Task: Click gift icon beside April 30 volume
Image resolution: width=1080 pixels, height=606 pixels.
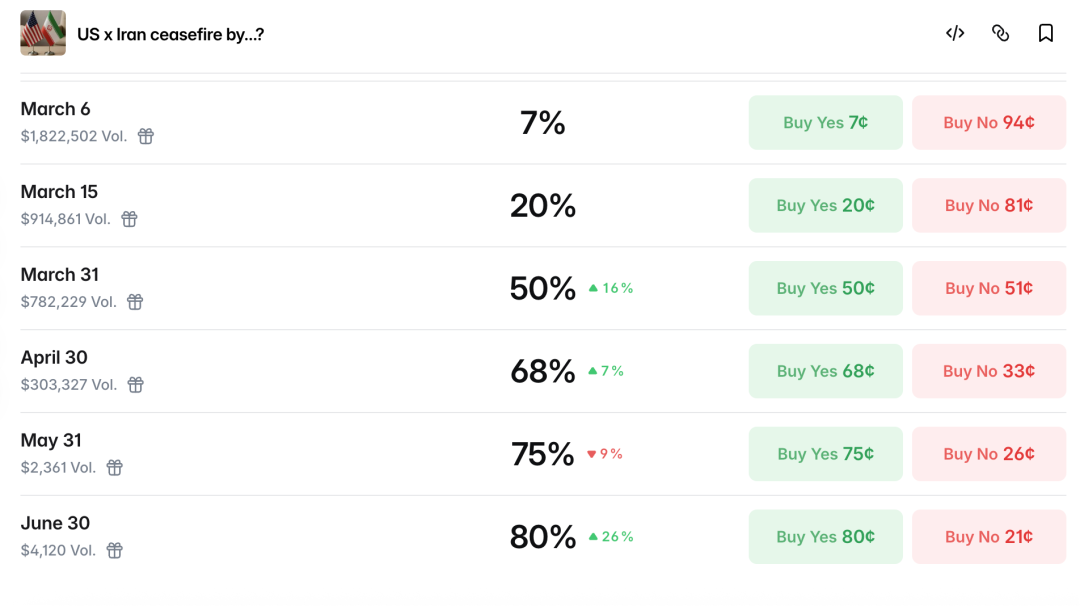Action: tap(136, 385)
